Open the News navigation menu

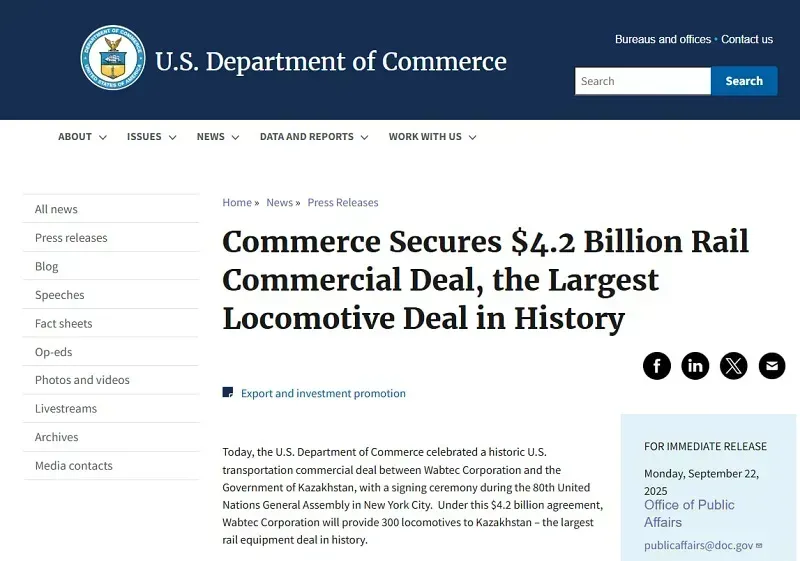(218, 137)
